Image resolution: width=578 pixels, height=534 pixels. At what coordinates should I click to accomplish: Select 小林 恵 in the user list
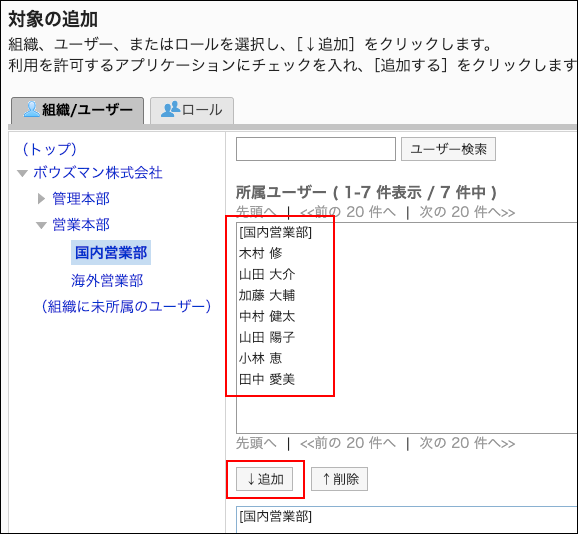point(261,358)
